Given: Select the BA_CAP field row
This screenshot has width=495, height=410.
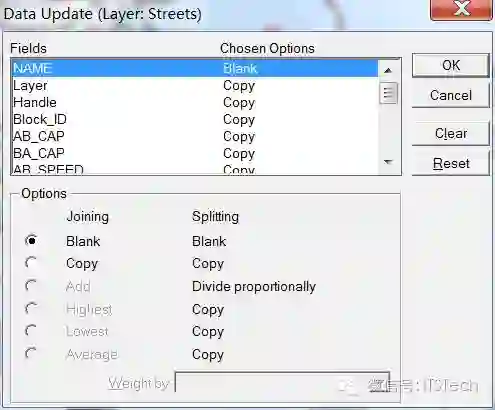Looking at the screenshot, I should coord(195,153).
